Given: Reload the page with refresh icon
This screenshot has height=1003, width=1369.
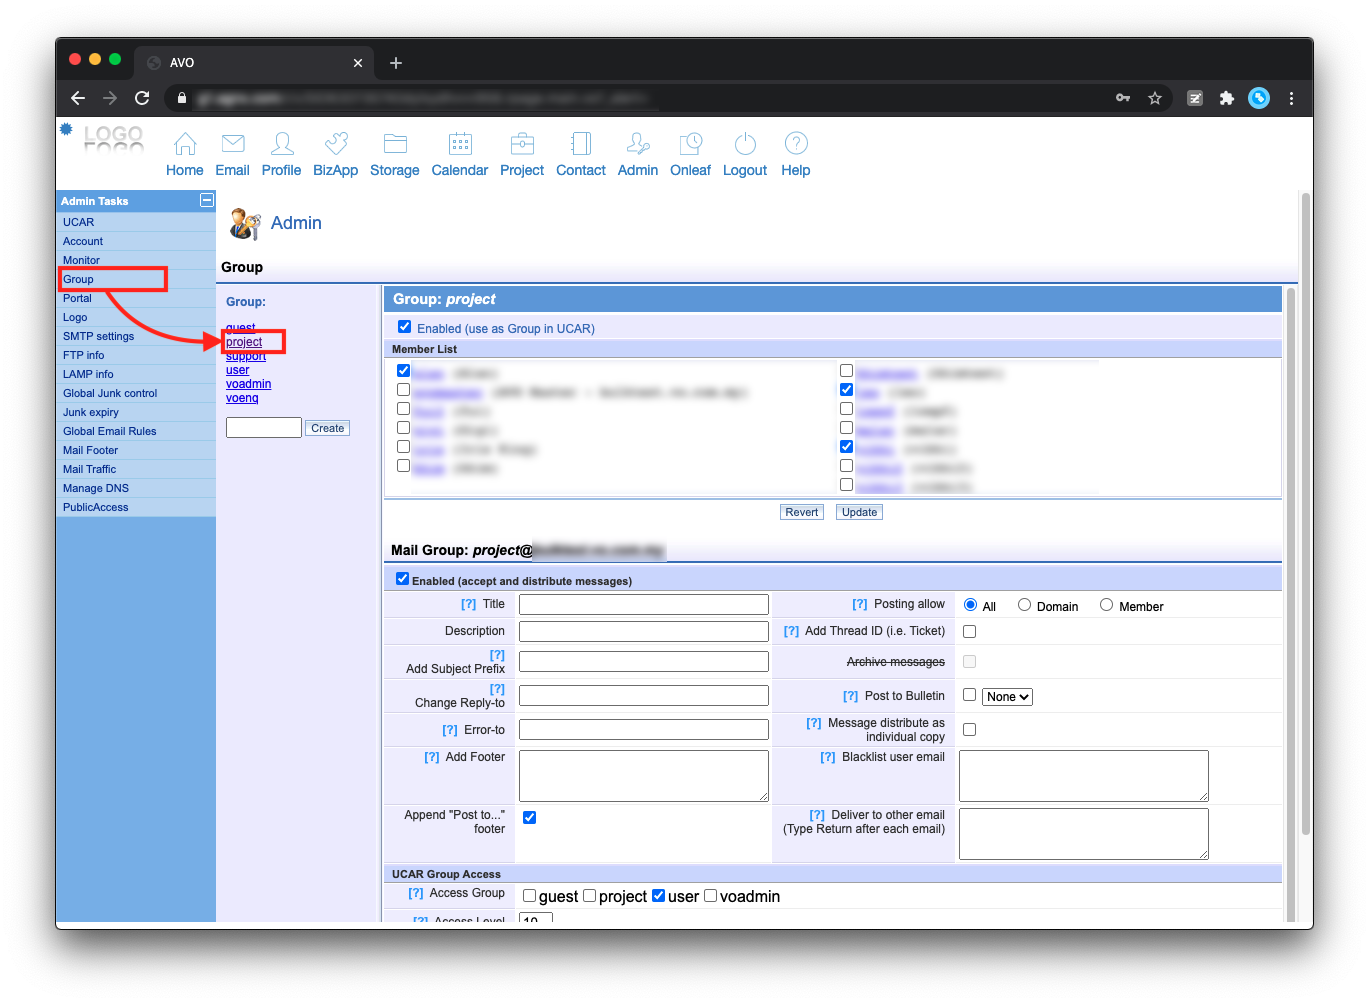Looking at the screenshot, I should point(142,98).
